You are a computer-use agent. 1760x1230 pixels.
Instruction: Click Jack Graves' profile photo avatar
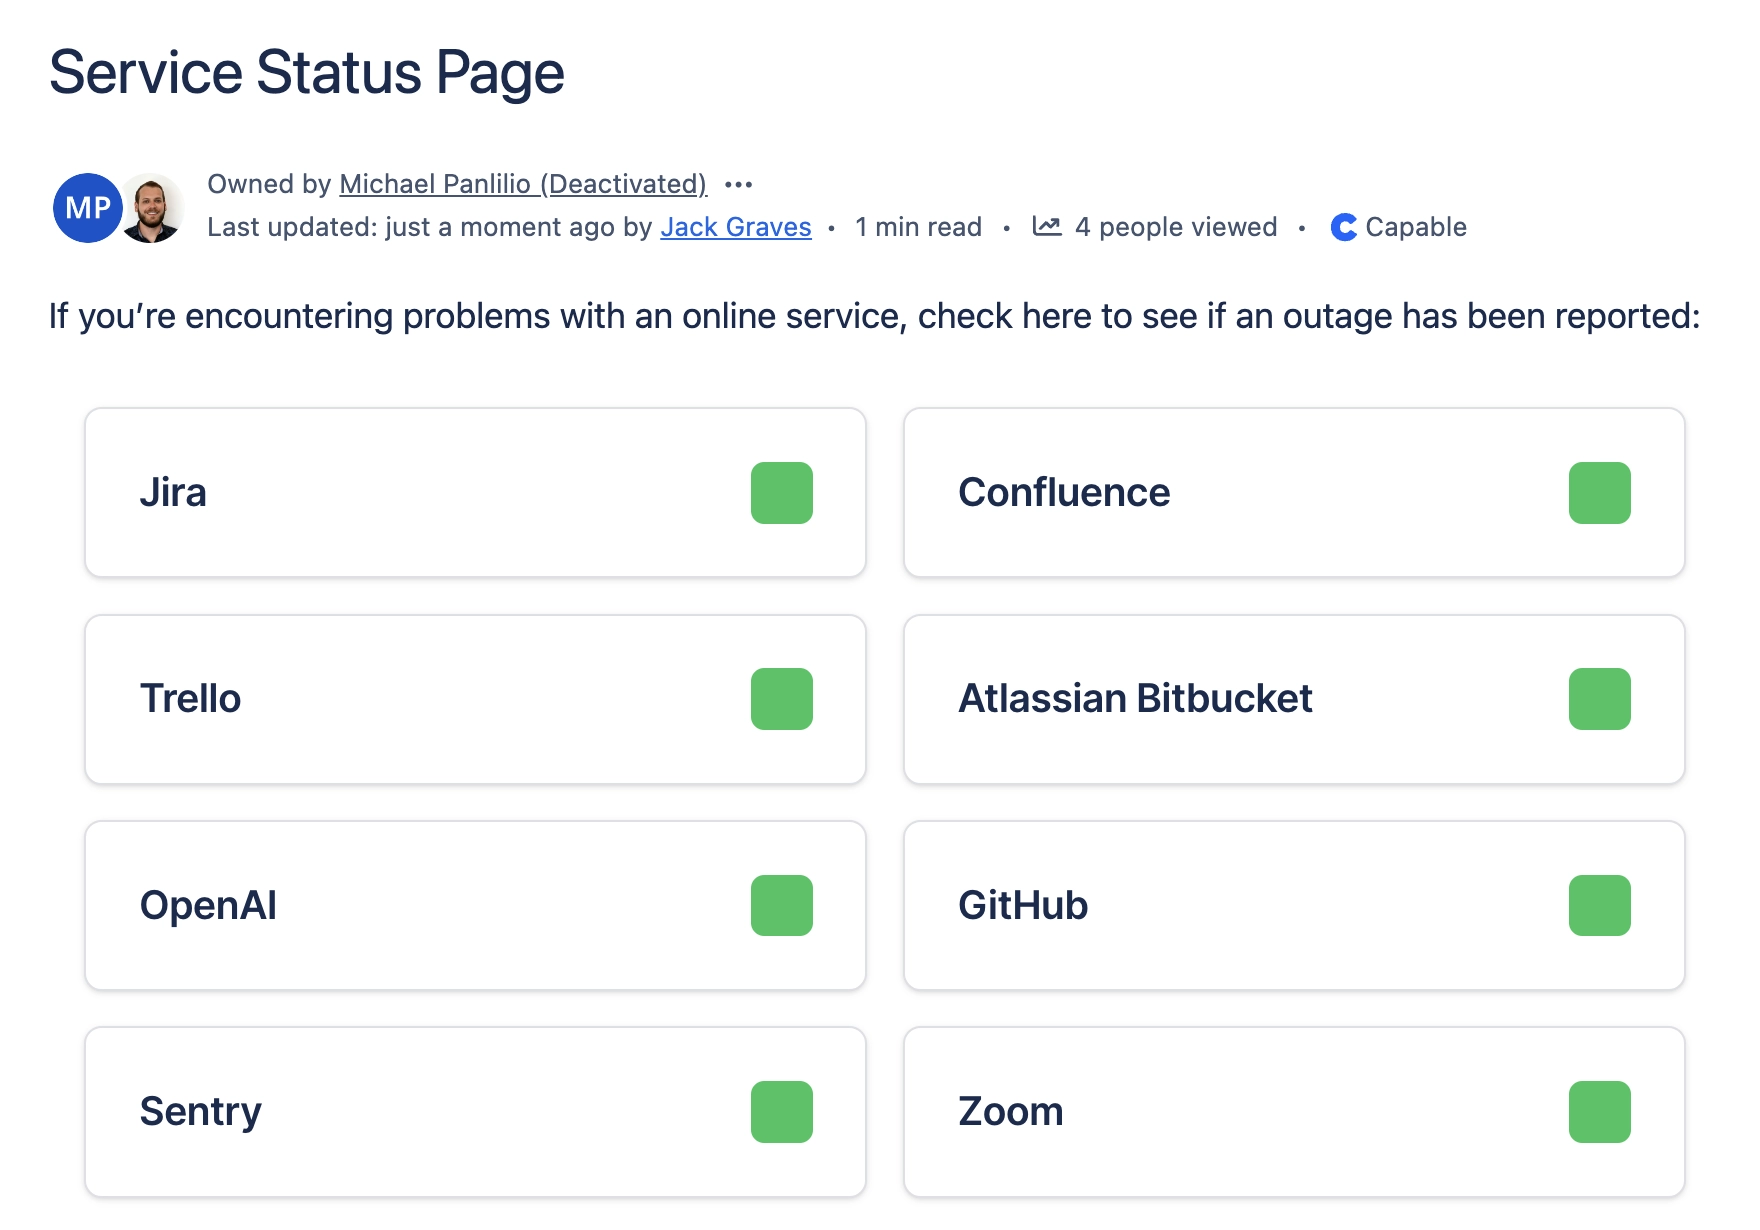(154, 208)
